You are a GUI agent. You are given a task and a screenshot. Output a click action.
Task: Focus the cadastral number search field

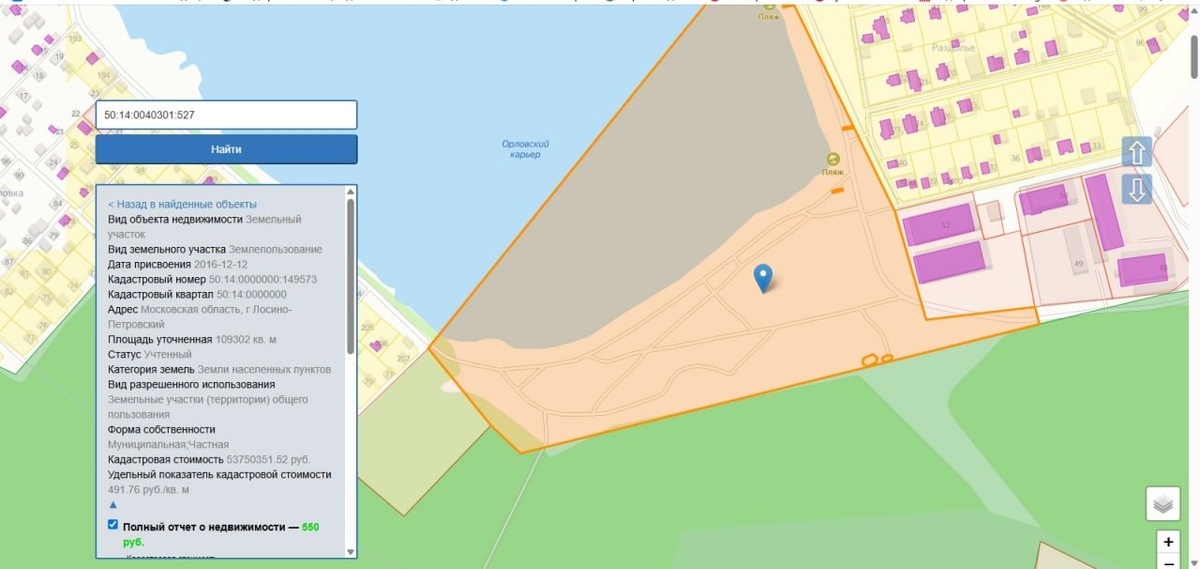click(226, 115)
